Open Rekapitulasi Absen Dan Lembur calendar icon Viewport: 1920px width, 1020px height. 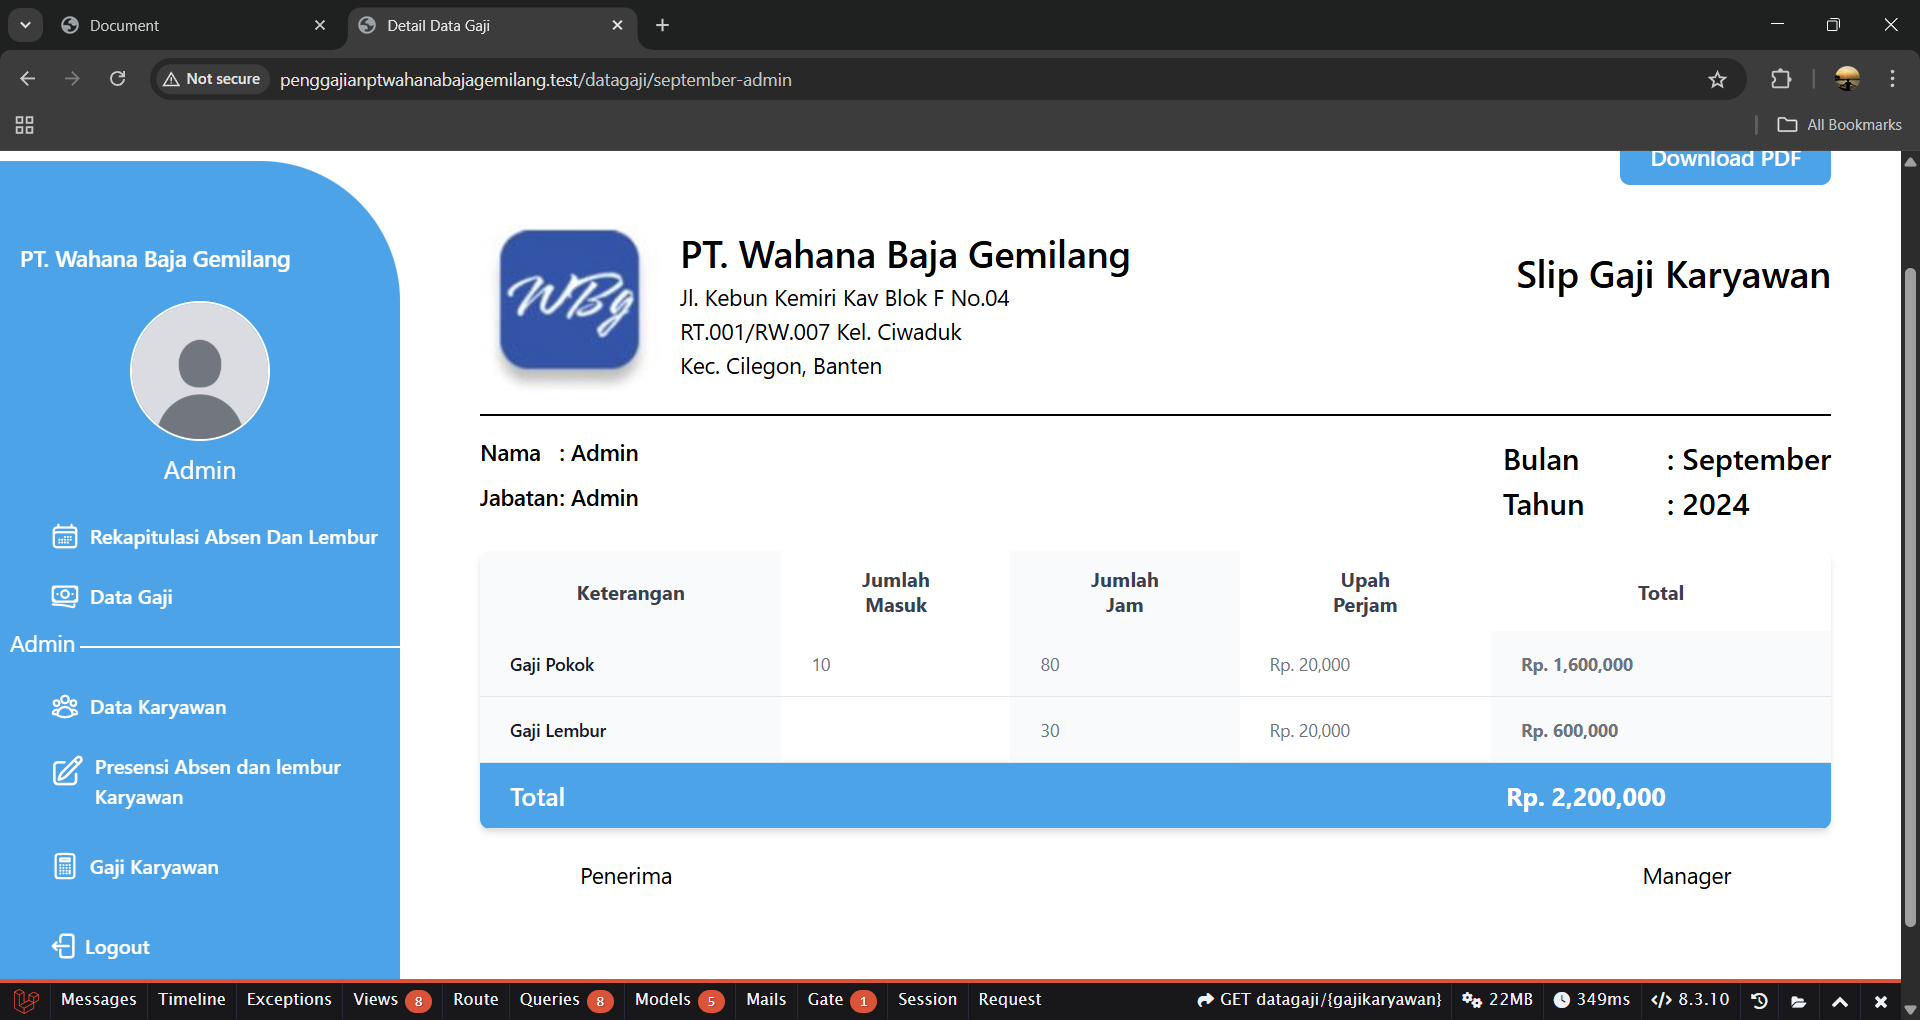pyautogui.click(x=65, y=537)
